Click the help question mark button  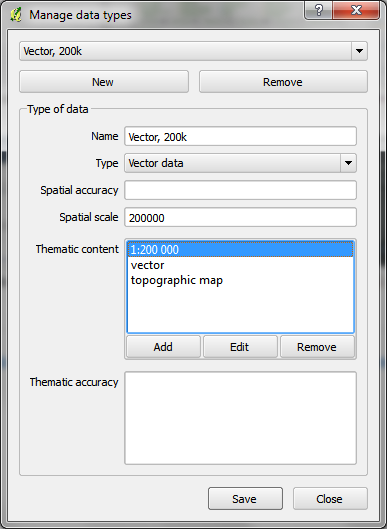coord(318,10)
